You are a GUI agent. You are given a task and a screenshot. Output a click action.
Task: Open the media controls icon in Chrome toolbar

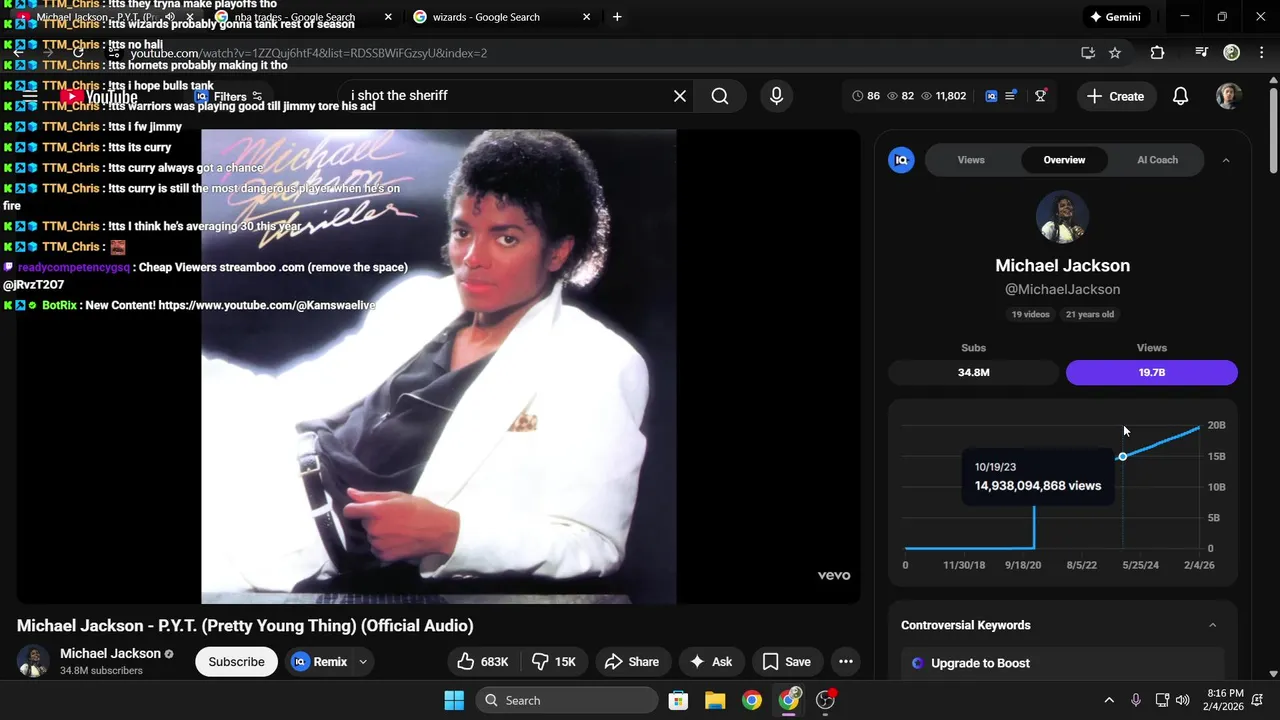pyautogui.click(x=1202, y=53)
